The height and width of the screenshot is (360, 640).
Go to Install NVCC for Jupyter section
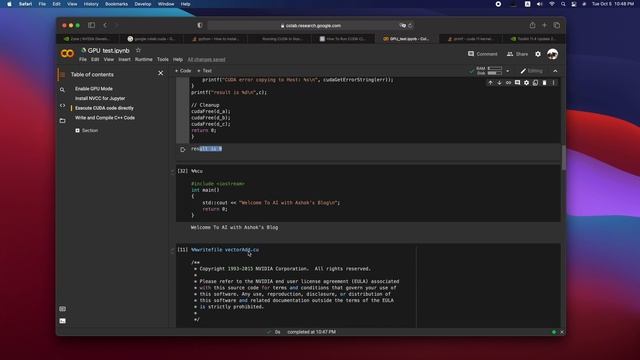coord(100,98)
